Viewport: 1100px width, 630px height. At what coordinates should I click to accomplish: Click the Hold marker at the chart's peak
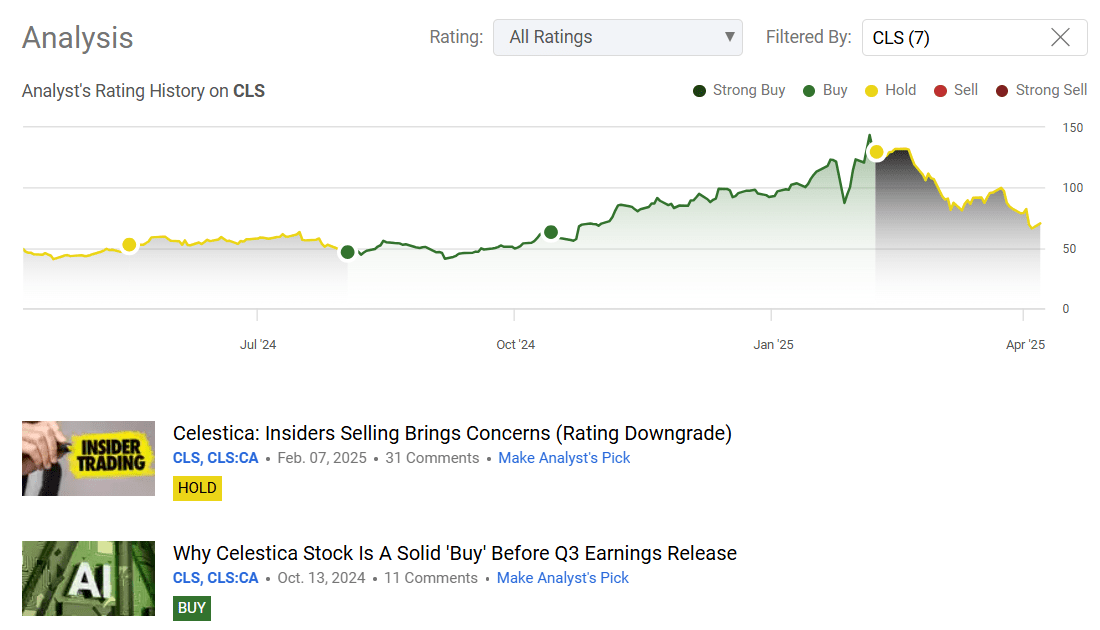coord(877,152)
